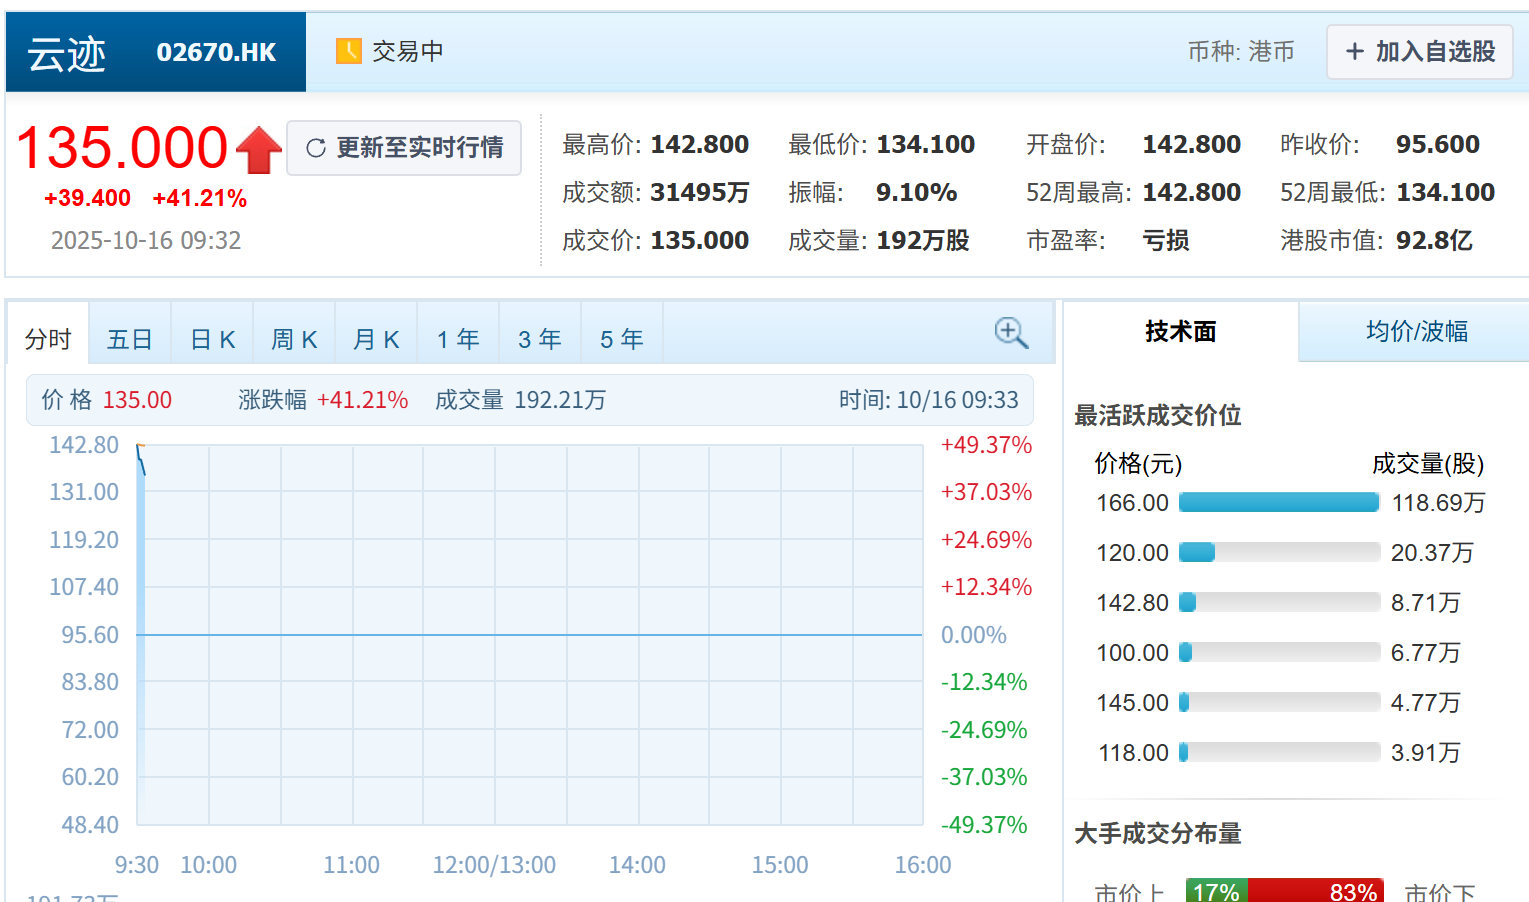The image size is (1529, 902).
Task: Expand the 5年 chart period
Action: [x=621, y=337]
